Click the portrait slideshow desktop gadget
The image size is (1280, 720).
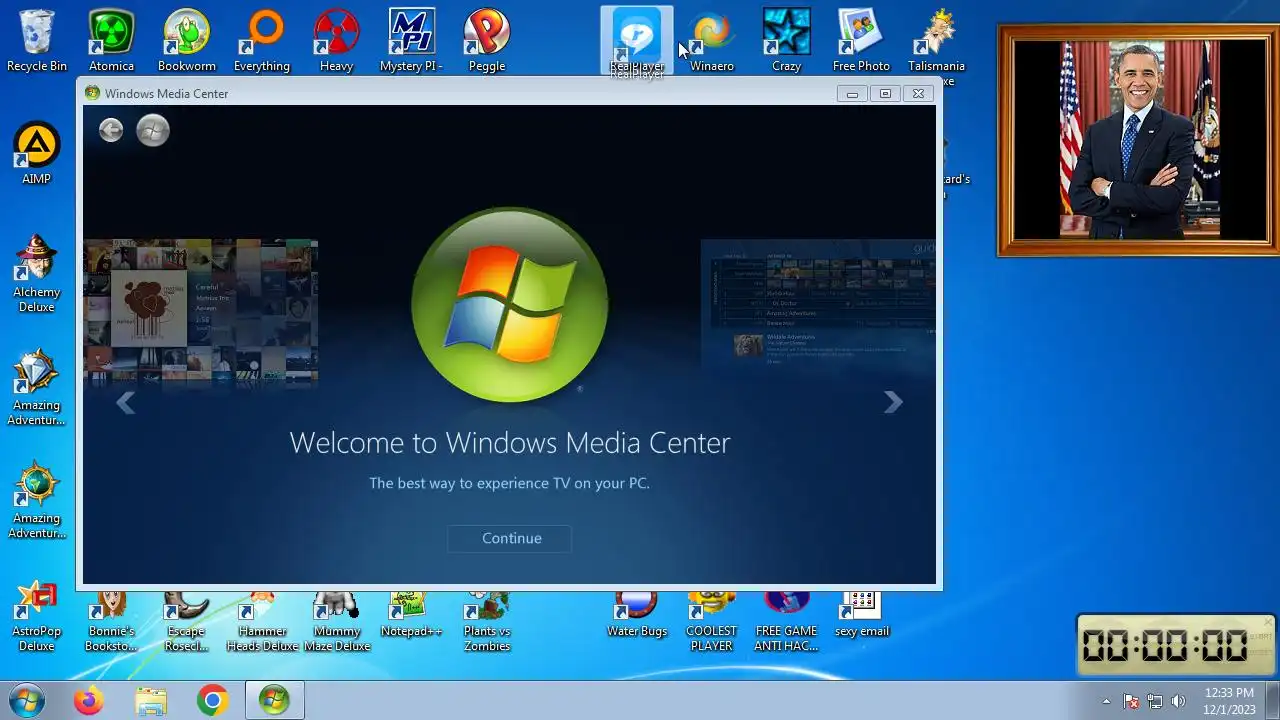pyautogui.click(x=1138, y=140)
